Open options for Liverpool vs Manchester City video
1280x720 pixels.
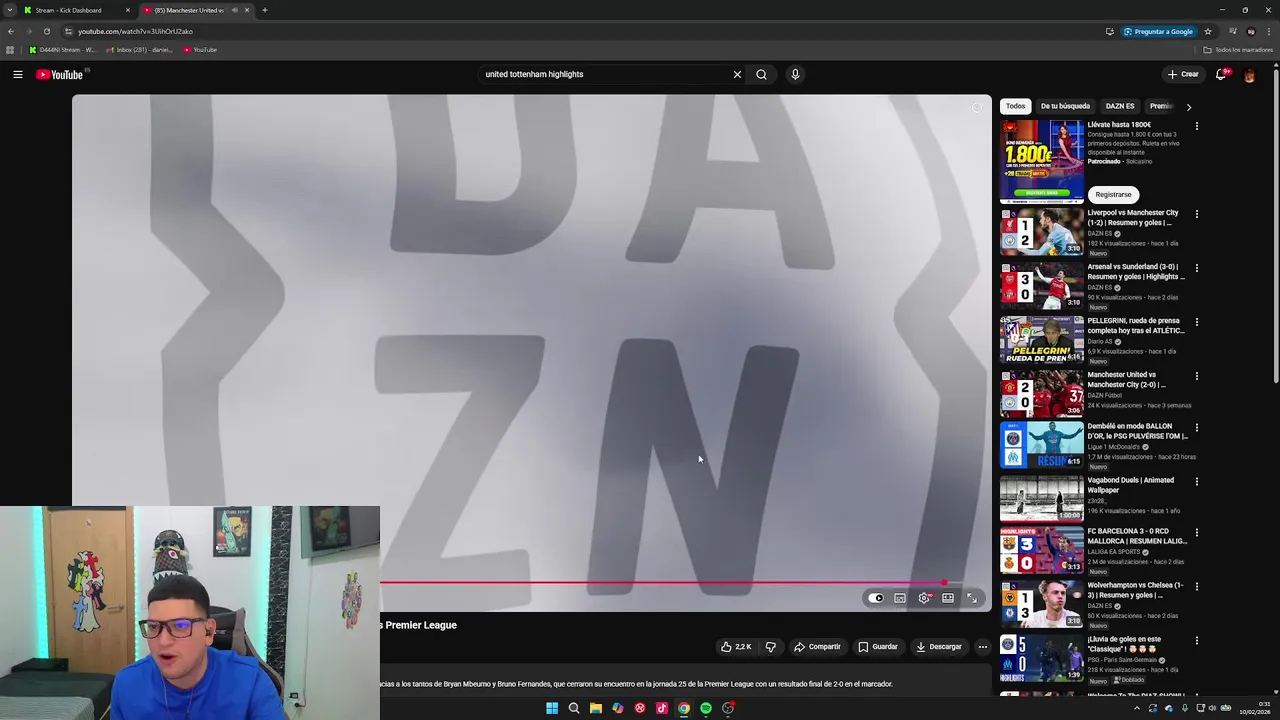tap(1196, 214)
